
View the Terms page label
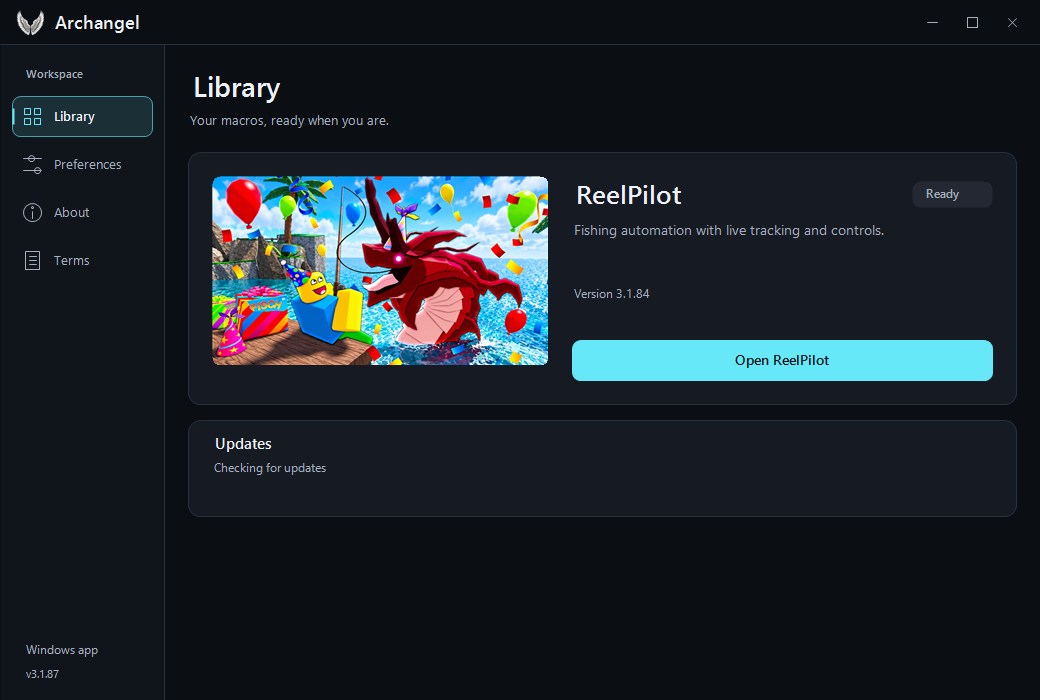[x=72, y=261]
